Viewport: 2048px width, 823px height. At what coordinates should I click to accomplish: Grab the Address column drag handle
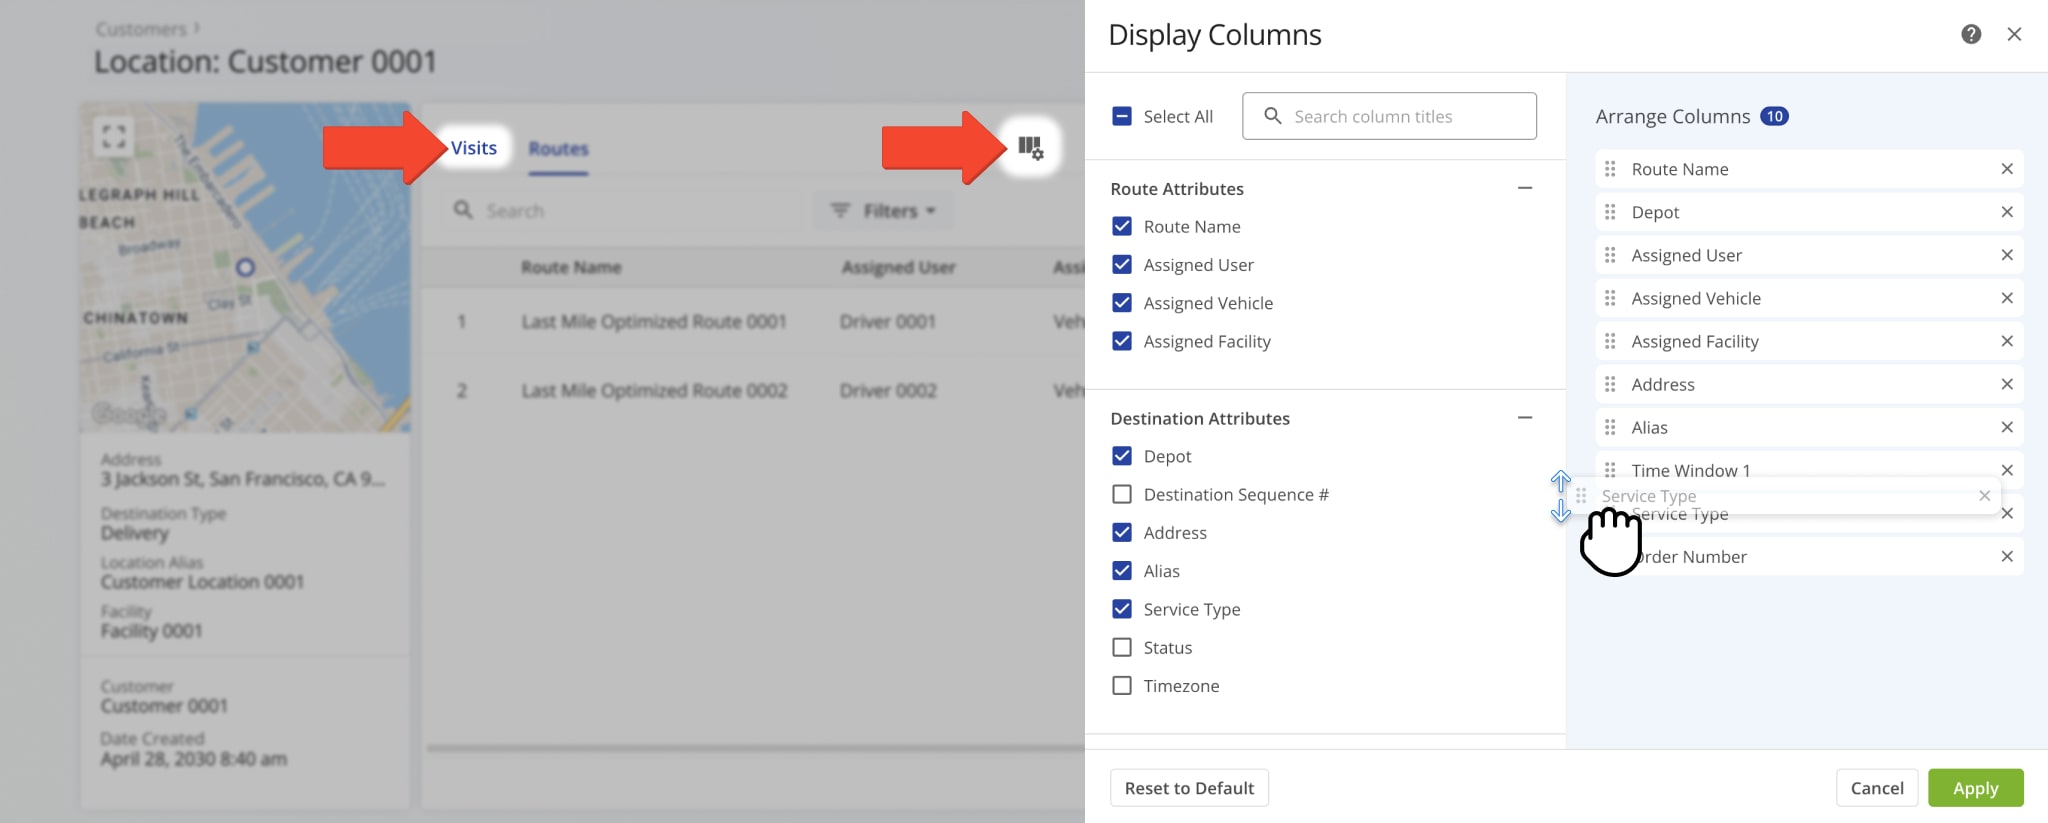tap(1610, 384)
